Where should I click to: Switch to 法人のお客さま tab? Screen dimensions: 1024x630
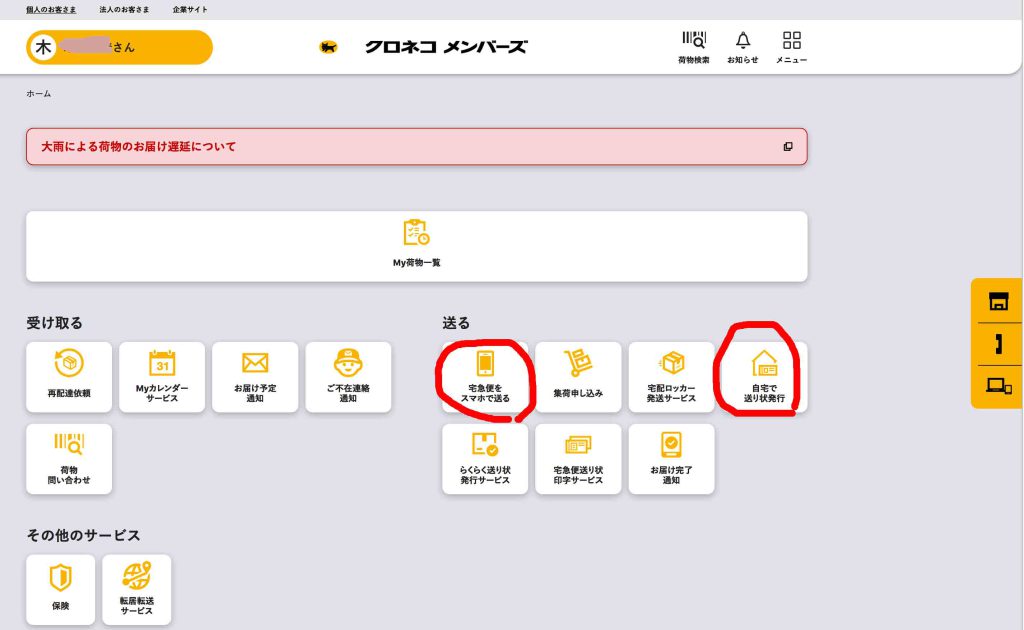124,10
